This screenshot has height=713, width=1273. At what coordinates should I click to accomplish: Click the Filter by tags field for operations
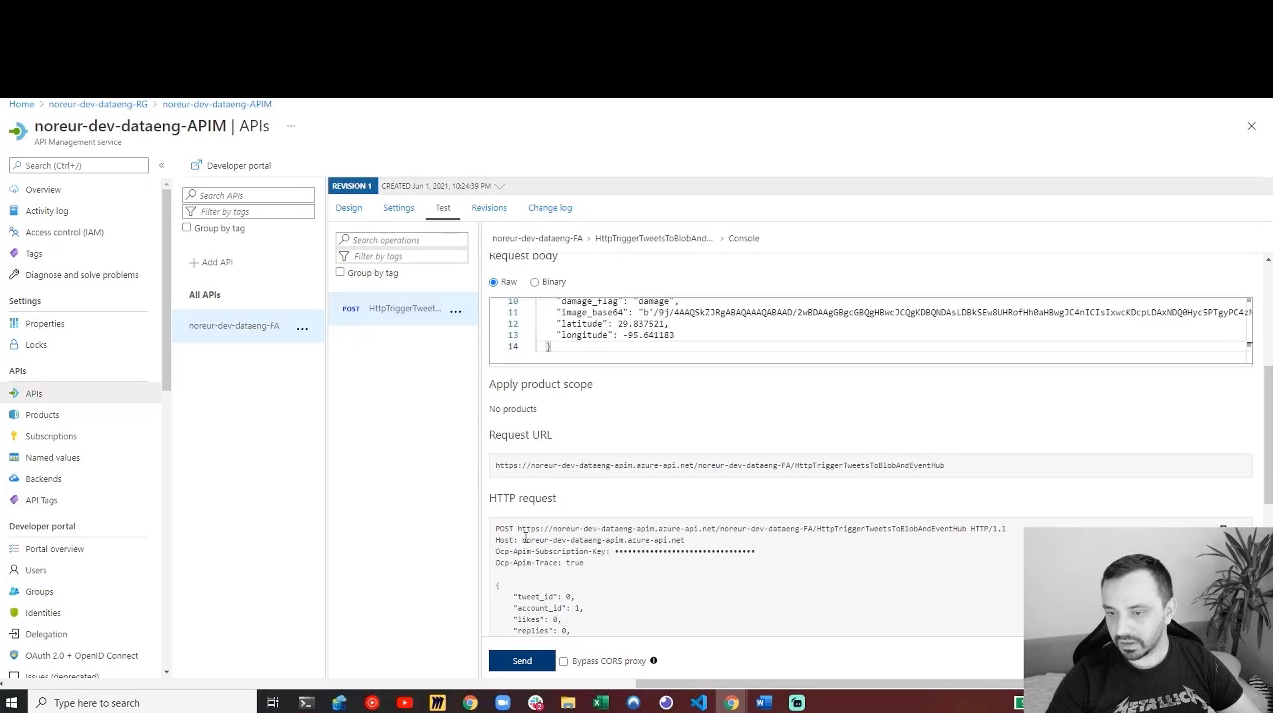pyautogui.click(x=402, y=256)
